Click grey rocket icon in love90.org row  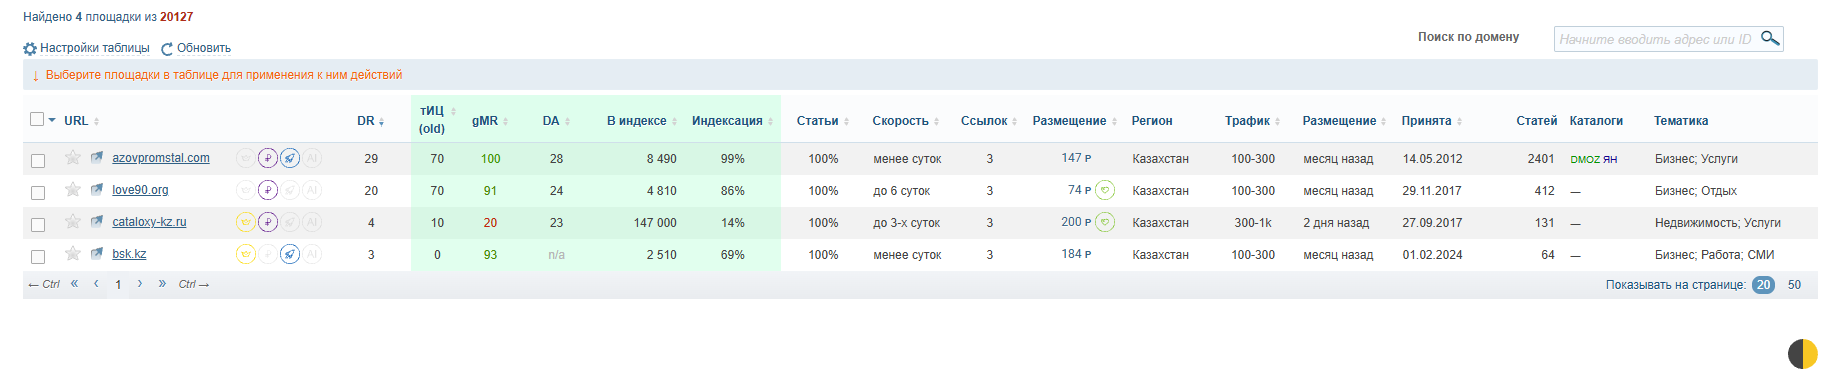tap(290, 190)
